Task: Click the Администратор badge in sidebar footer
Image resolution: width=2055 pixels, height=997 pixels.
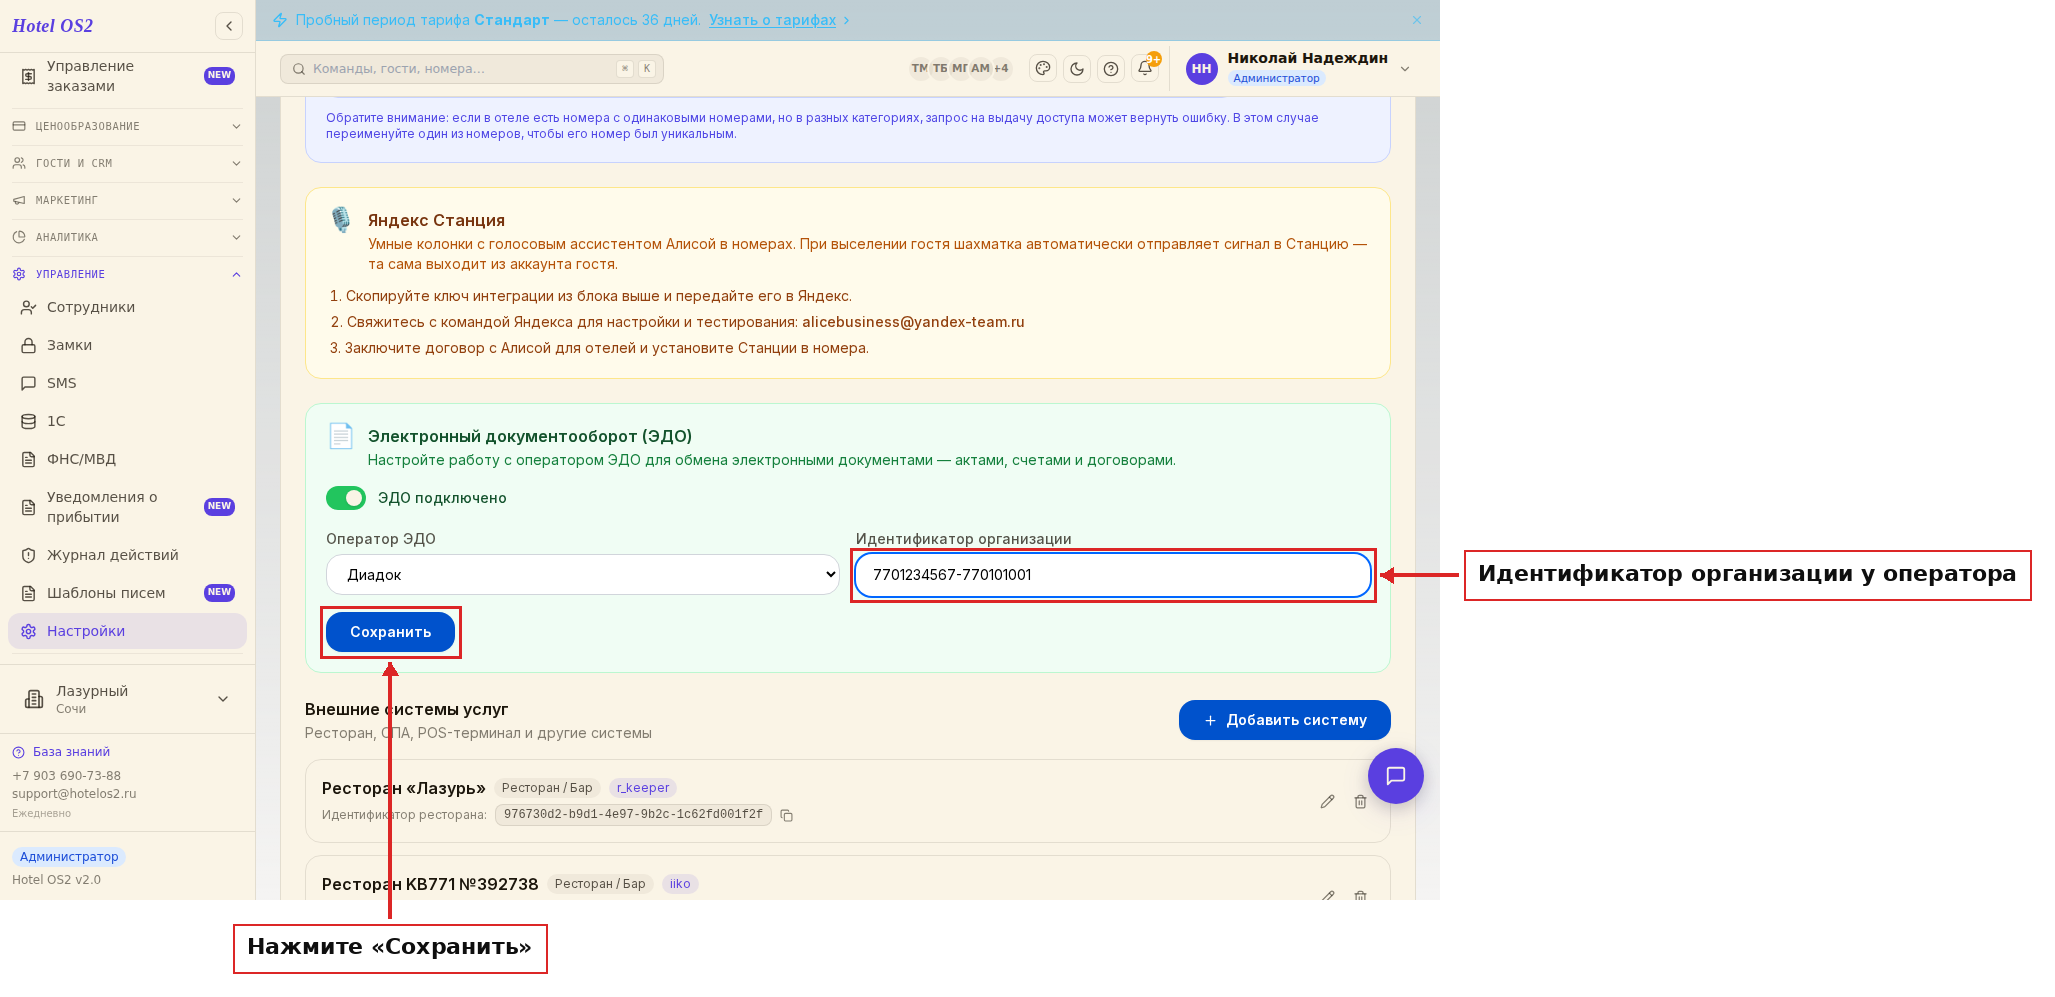Action: coord(69,857)
